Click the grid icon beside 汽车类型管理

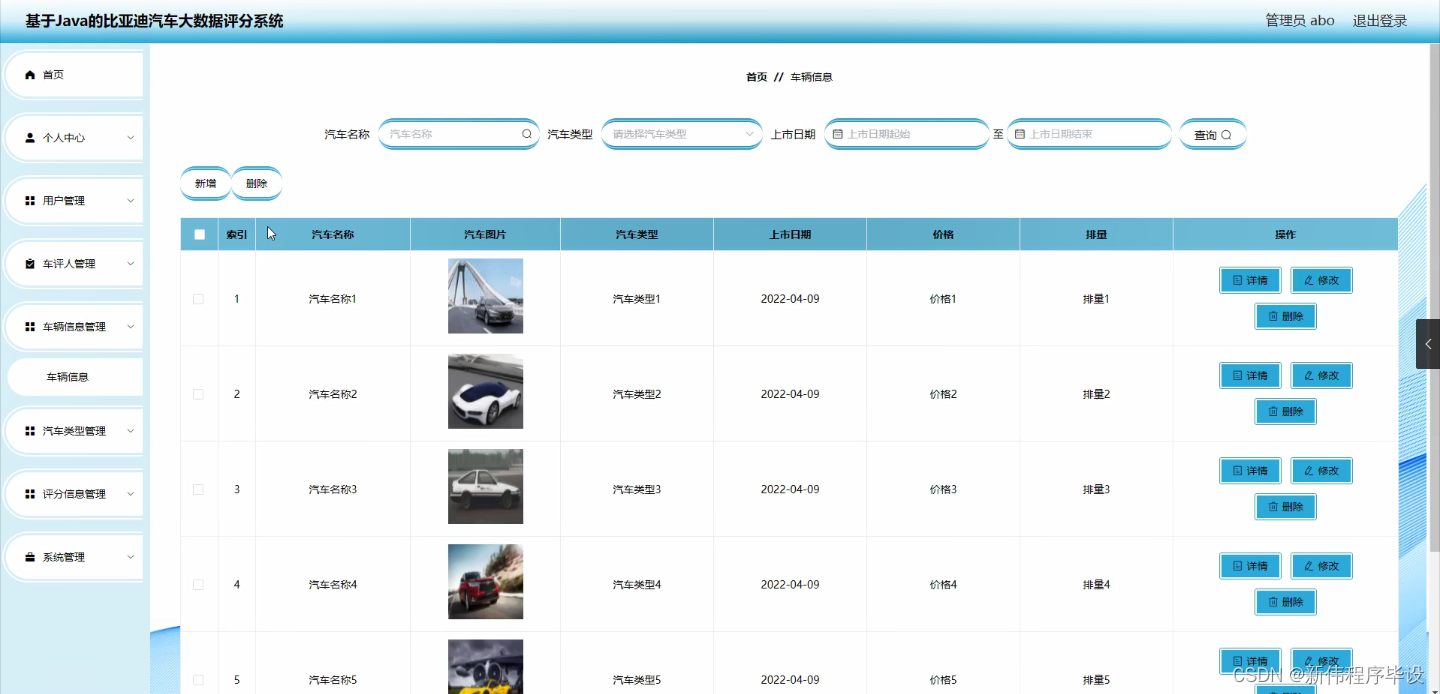click(30, 431)
